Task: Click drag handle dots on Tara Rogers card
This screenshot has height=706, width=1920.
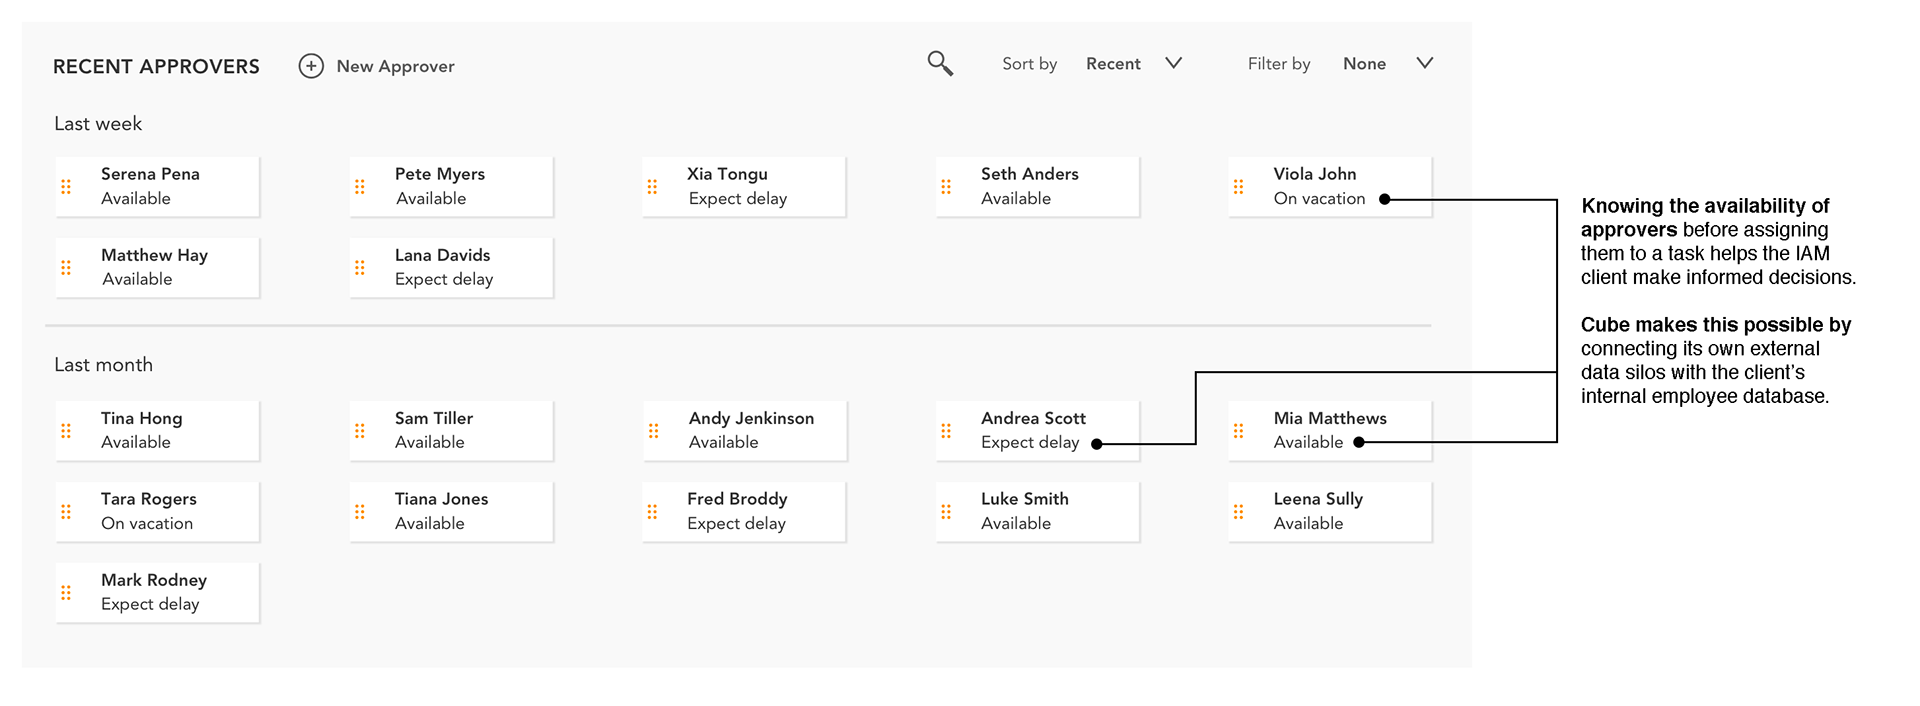Action: coord(66,512)
